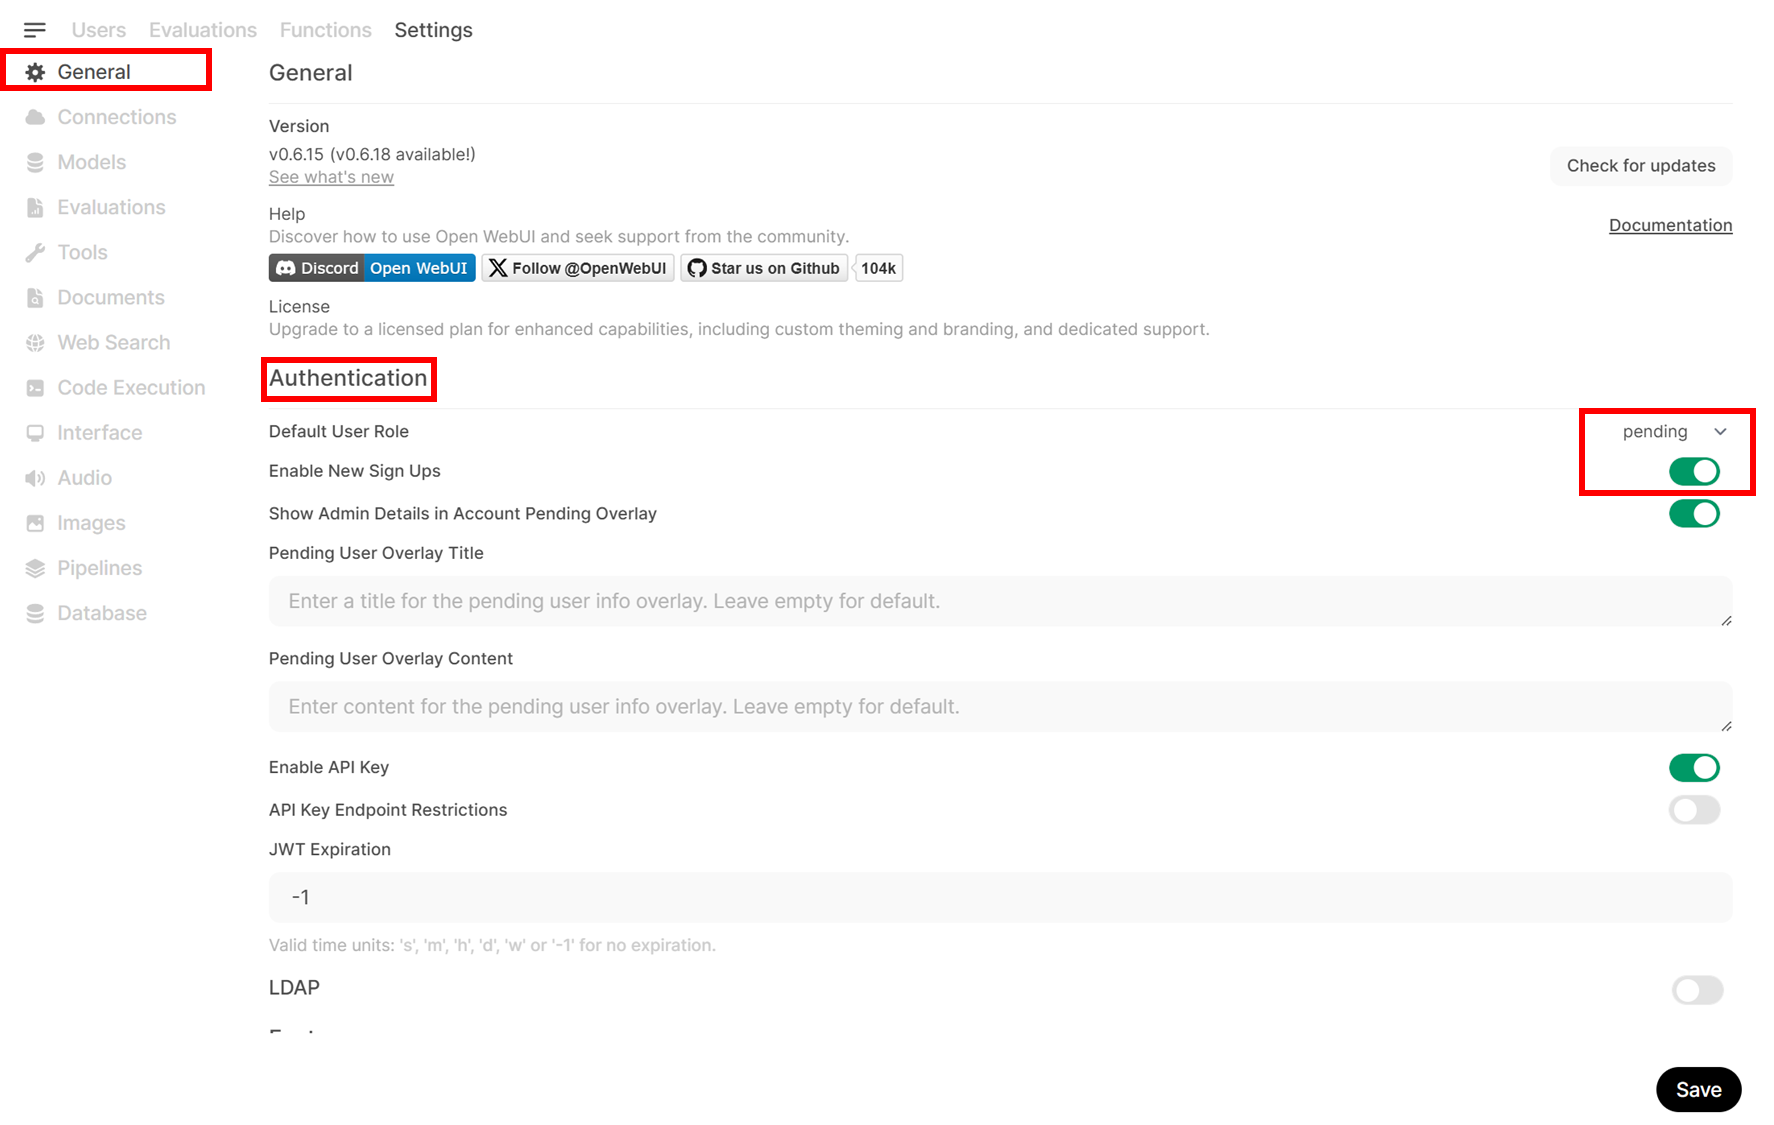Open Models stack icon in sidebar
Viewport: 1774px width, 1125px height.
[35, 162]
